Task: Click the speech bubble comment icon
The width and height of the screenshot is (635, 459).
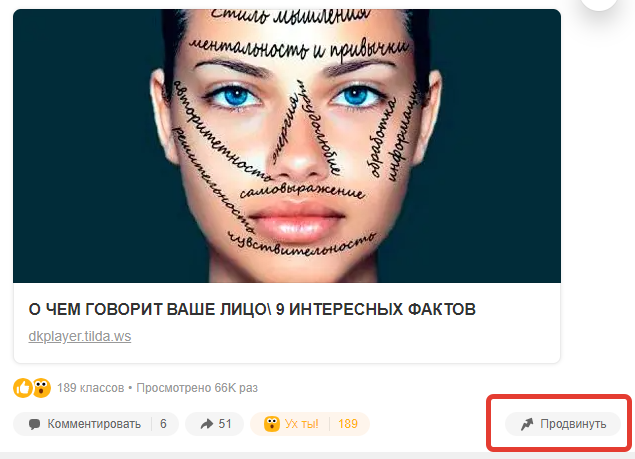Action: coord(34,424)
